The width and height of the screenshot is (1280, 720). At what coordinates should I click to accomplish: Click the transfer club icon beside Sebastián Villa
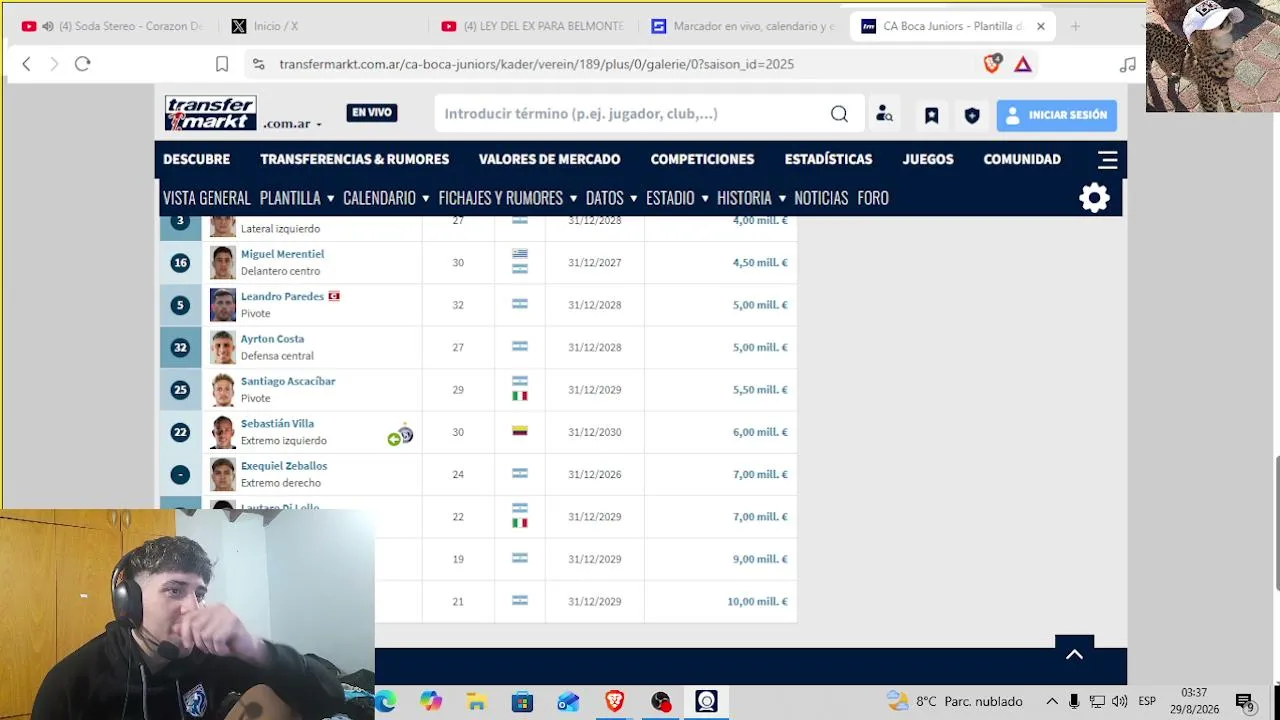tap(405, 435)
